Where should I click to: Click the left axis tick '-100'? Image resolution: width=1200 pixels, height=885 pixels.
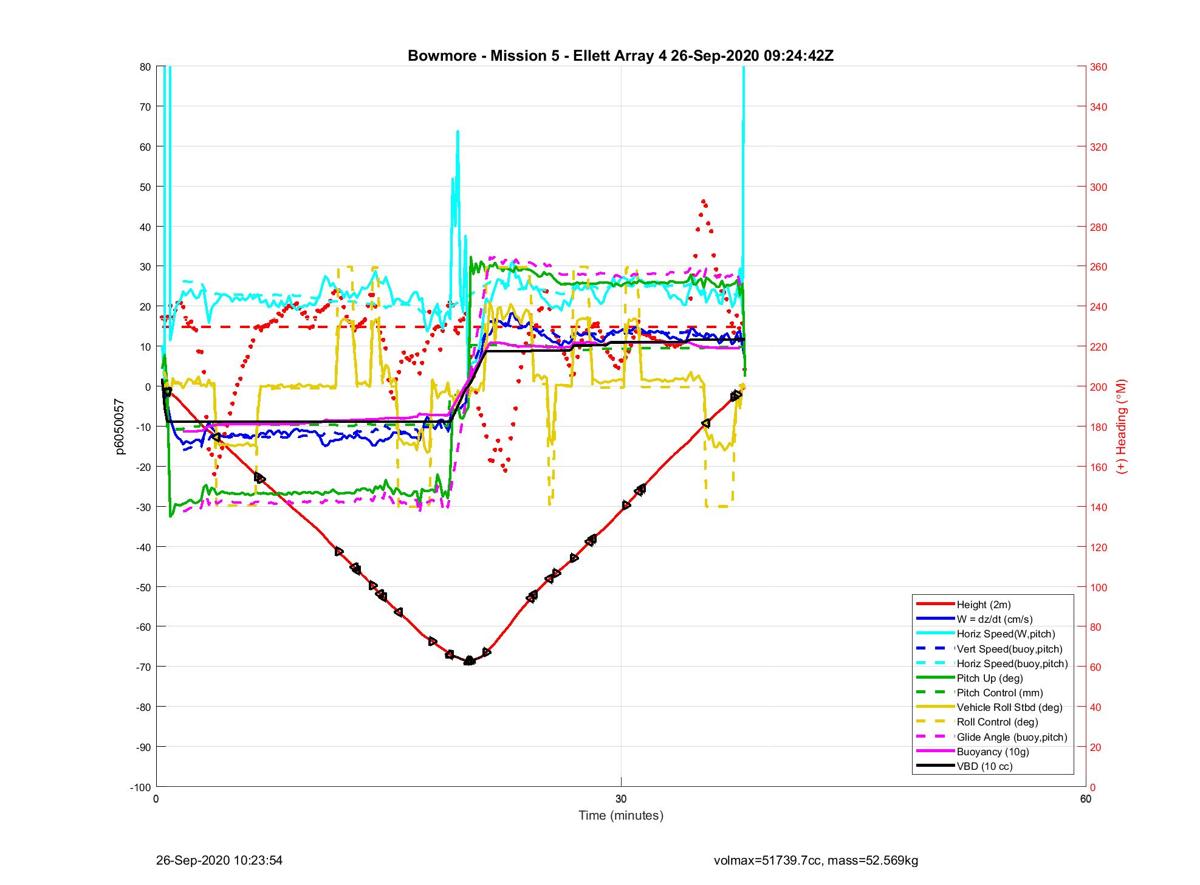139,787
